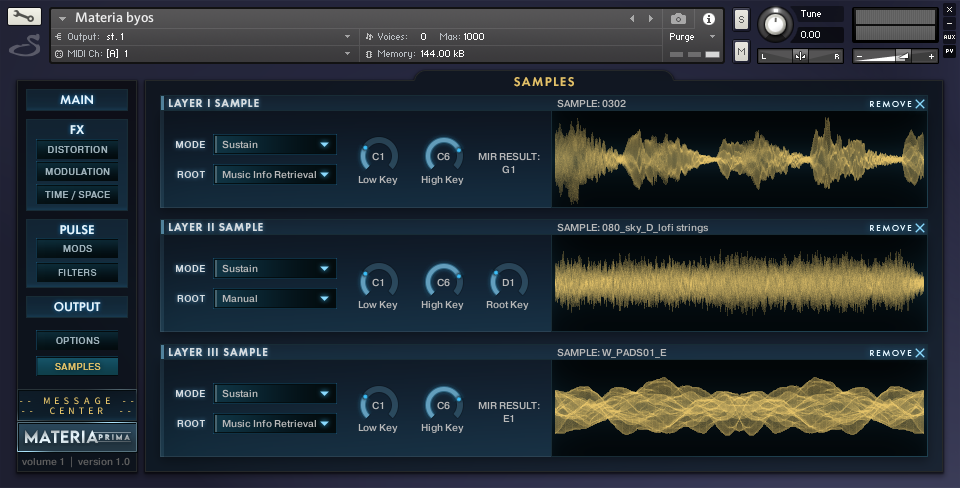Click the volume minus button

(859, 56)
